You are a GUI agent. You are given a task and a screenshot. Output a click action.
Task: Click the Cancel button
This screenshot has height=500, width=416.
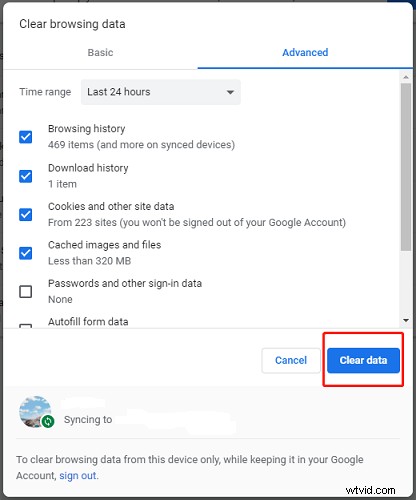(291, 360)
